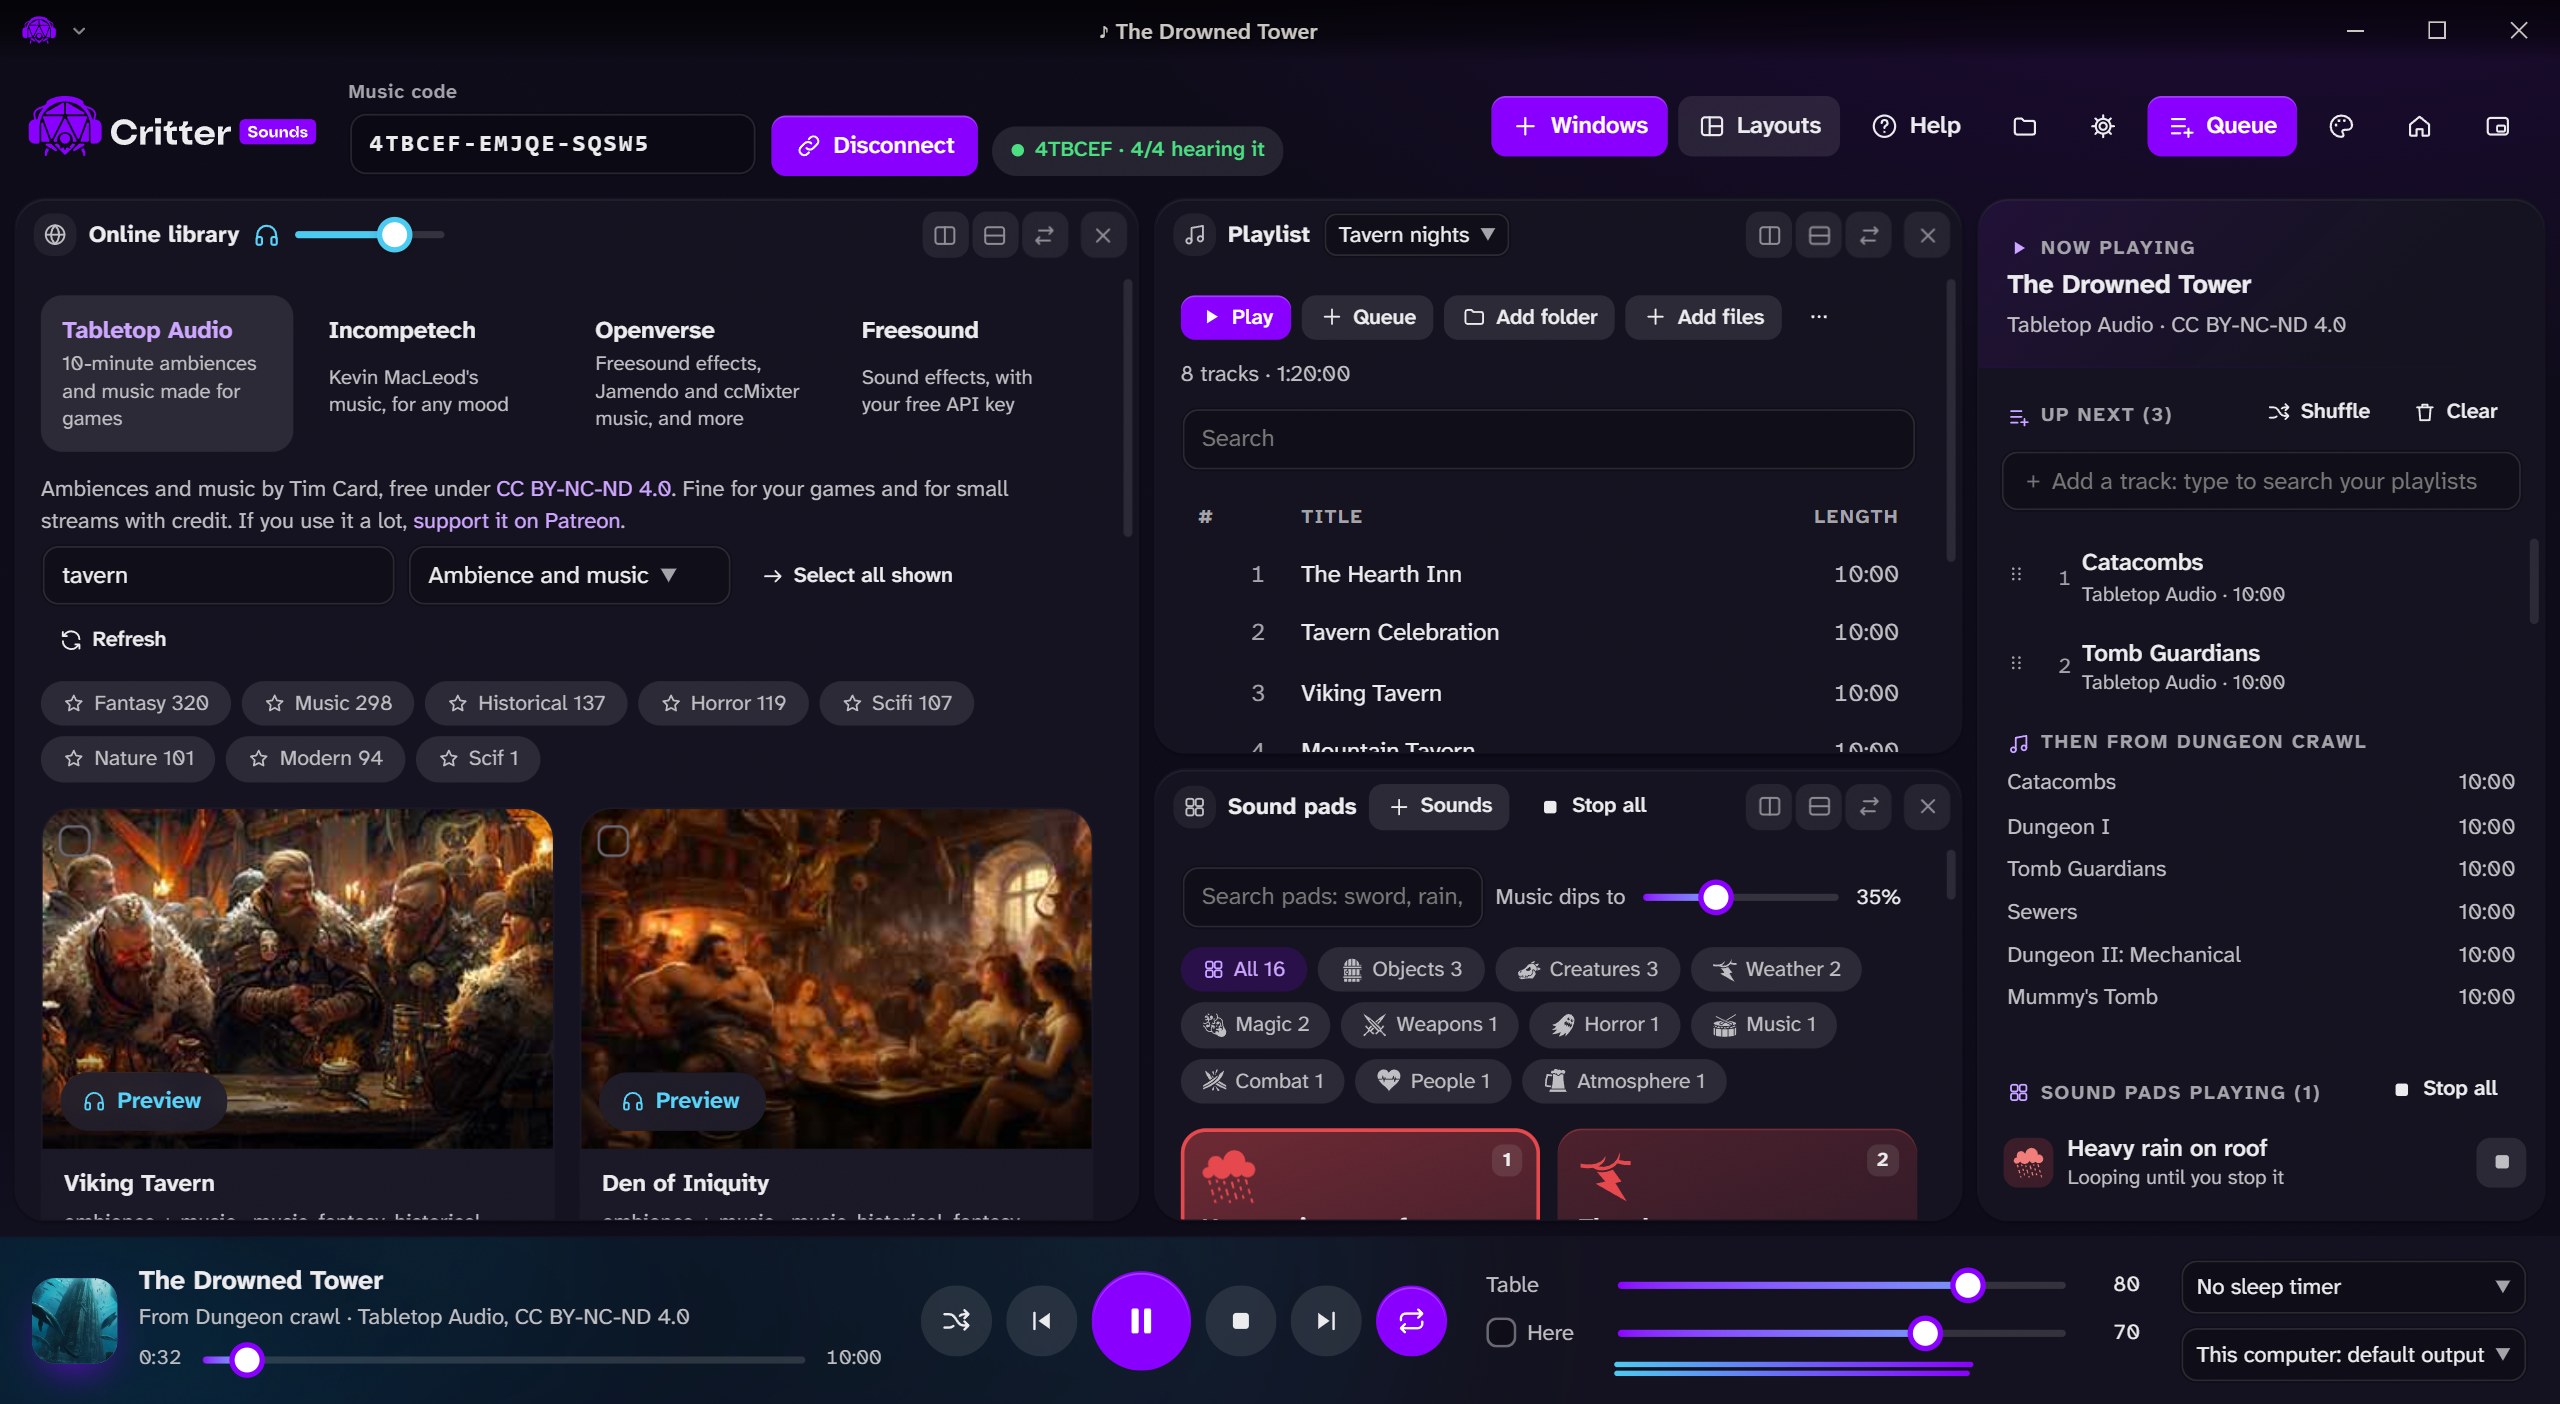Select the Incompetech source tab
The image size is (2560, 1404).
pos(433,372)
